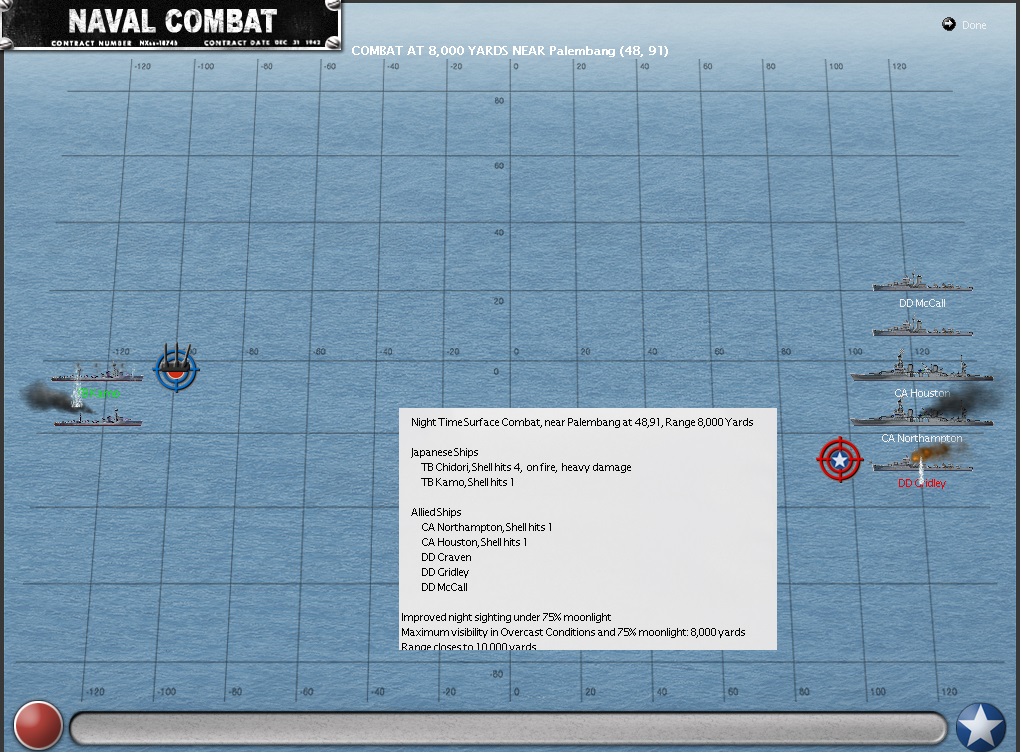Click 'Night Time Surface Combat' report line
This screenshot has width=1022, height=754.
582,422
